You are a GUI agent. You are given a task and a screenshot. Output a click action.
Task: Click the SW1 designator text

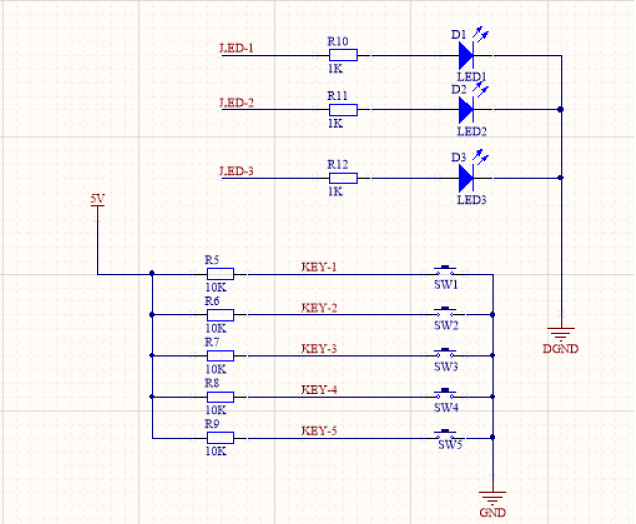(446, 285)
